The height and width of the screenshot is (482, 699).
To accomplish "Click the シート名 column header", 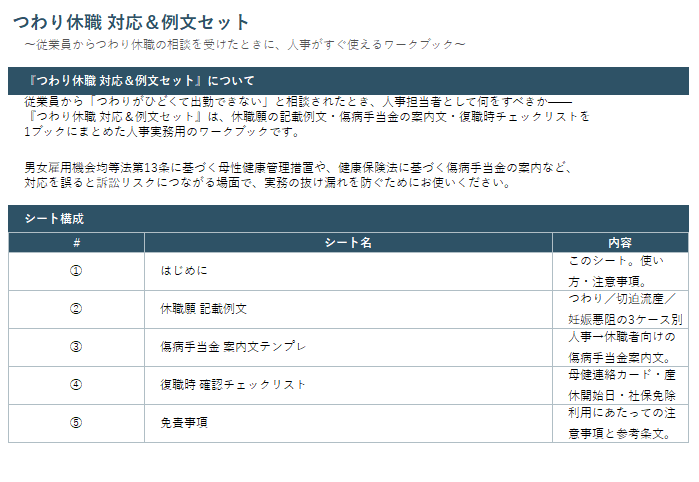I will pyautogui.click(x=348, y=243).
